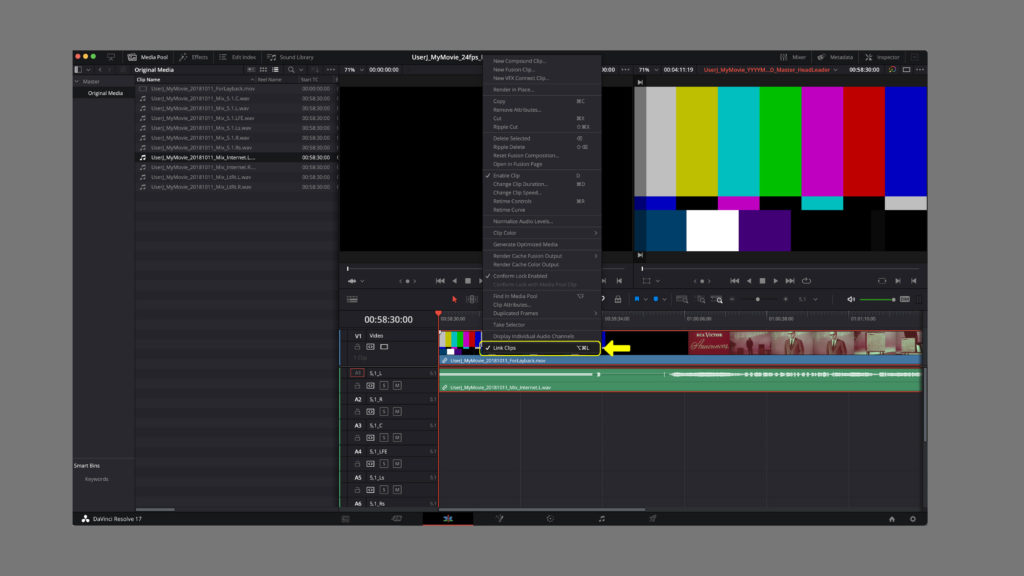
Task: Click the custom zoom magnifier icon
Action: (717, 299)
